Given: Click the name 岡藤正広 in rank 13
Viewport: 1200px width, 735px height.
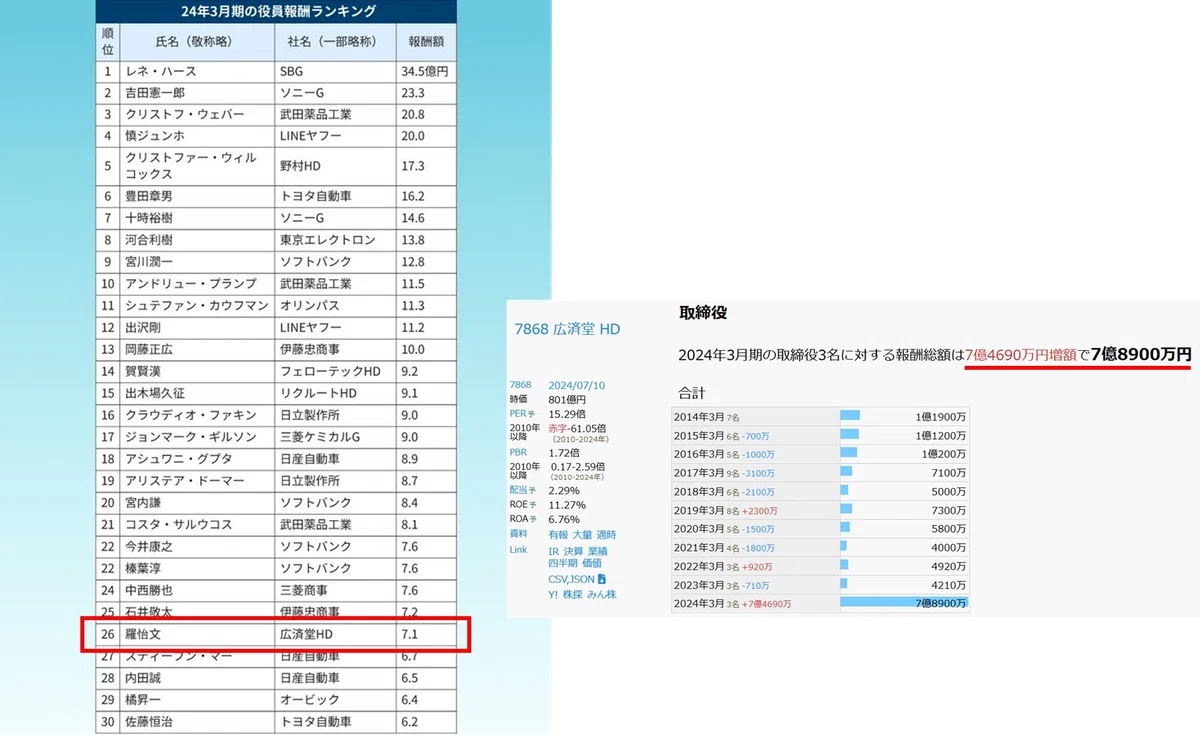Looking at the screenshot, I should 151,349.
